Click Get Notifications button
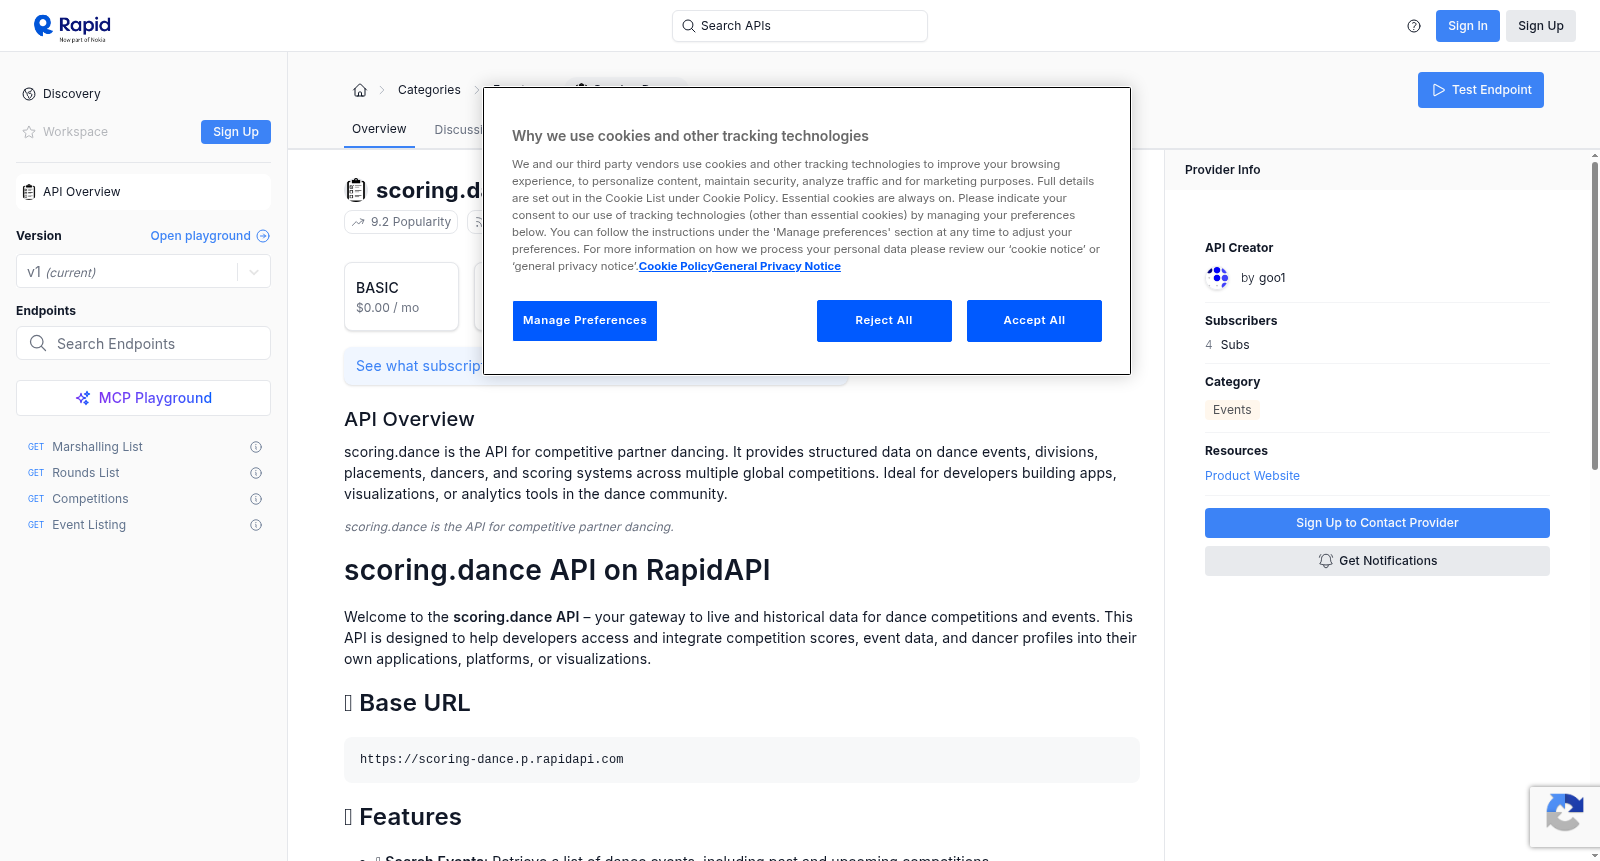This screenshot has height=861, width=1600. point(1377,561)
